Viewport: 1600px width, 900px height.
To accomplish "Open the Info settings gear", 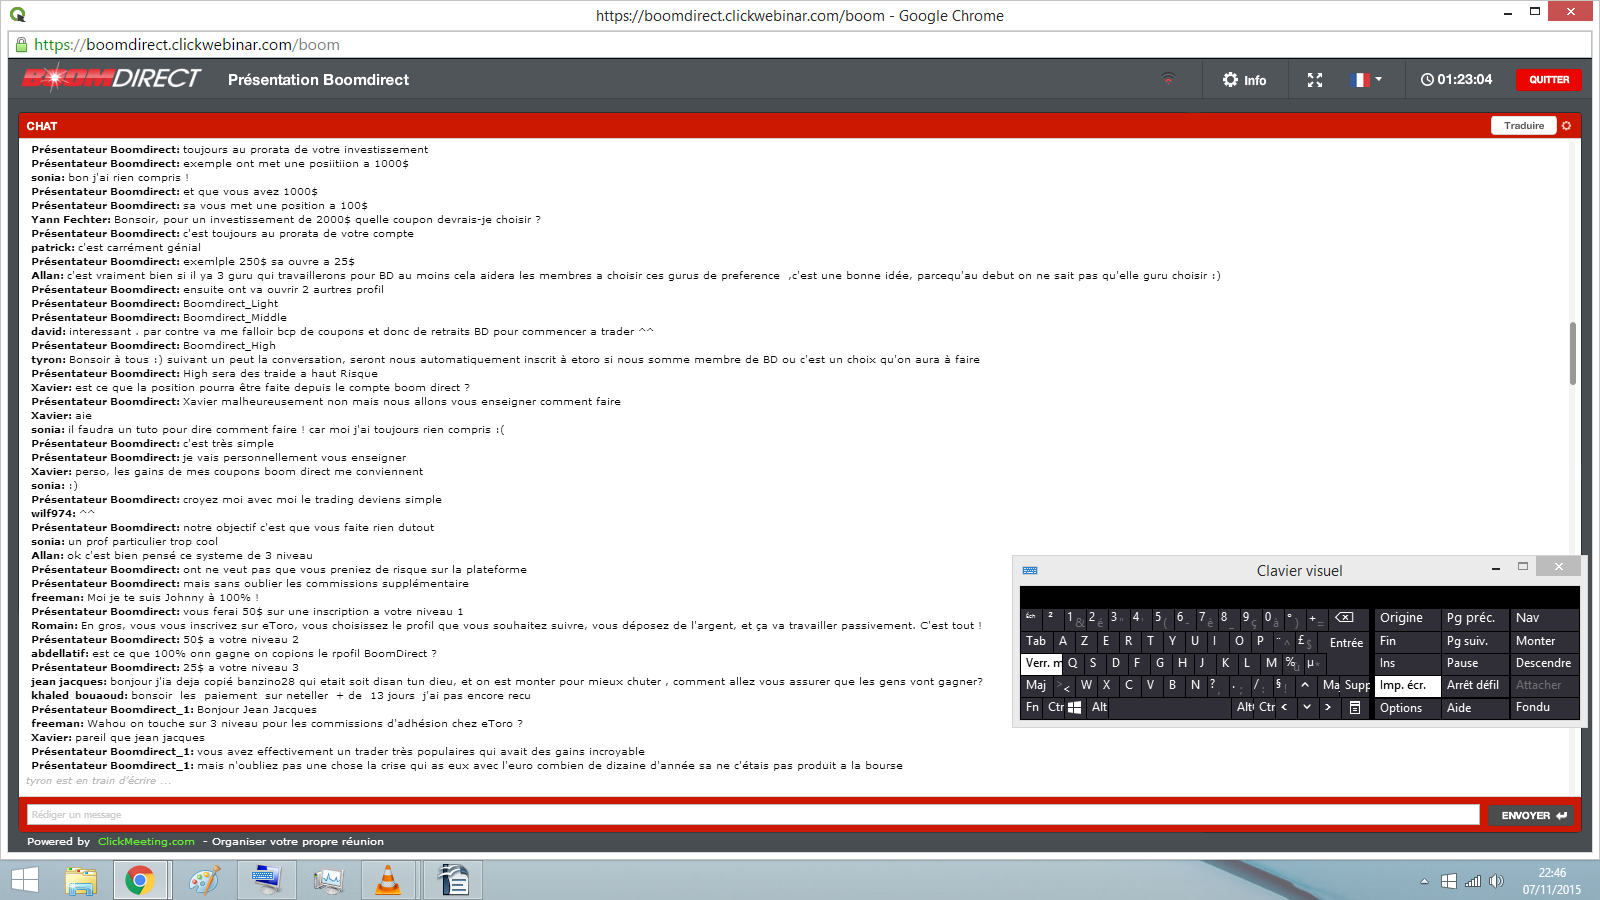I will click(x=1244, y=80).
